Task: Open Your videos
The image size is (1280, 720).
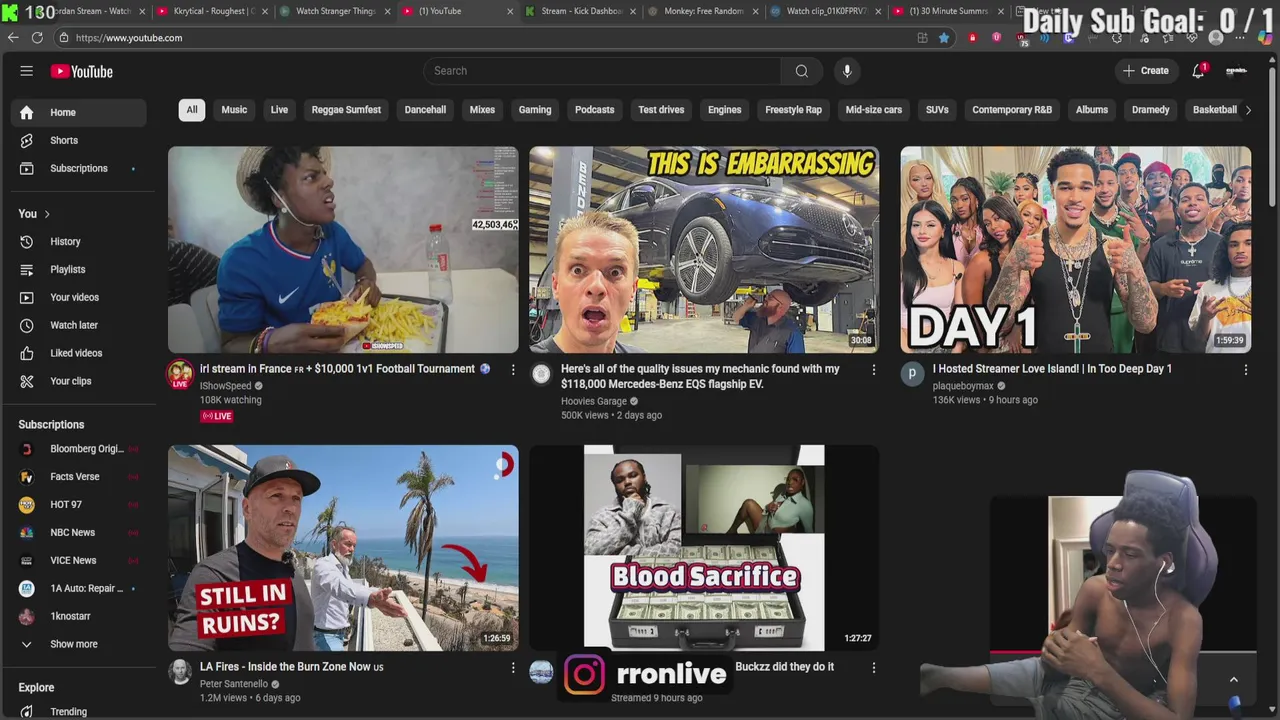Action: (x=79, y=297)
